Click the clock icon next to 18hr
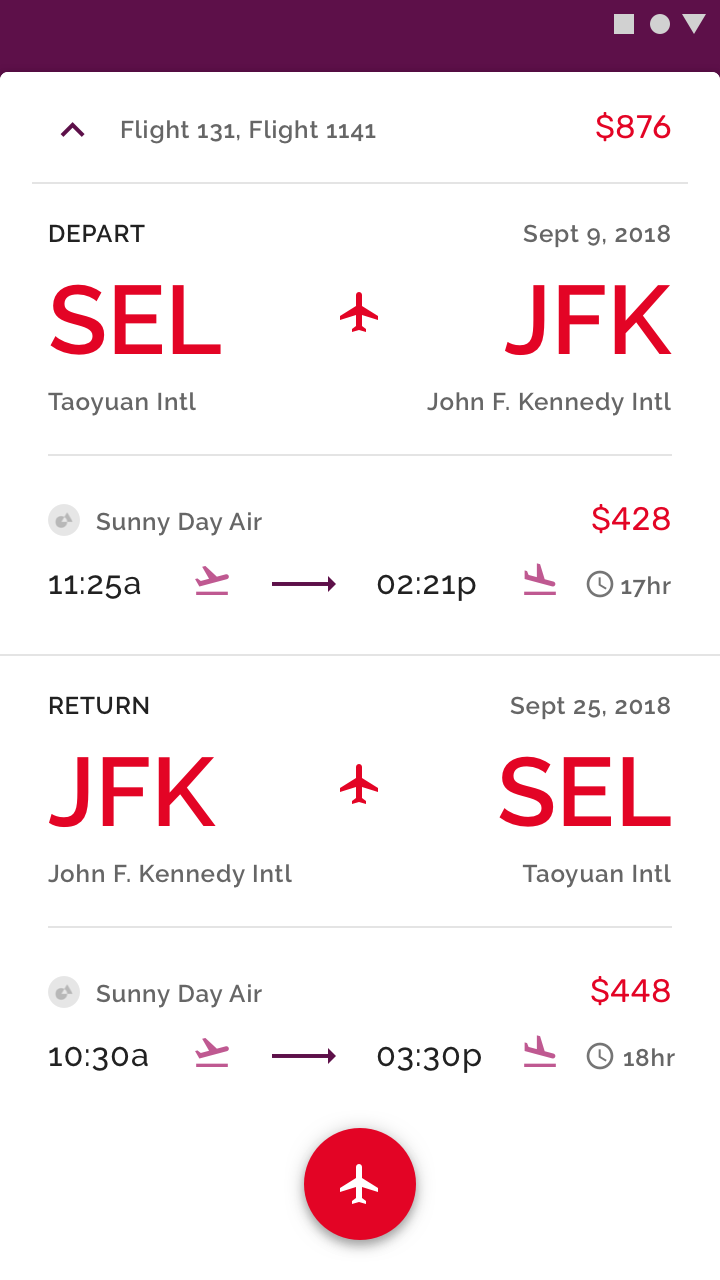The width and height of the screenshot is (720, 1280). pyautogui.click(x=600, y=1056)
